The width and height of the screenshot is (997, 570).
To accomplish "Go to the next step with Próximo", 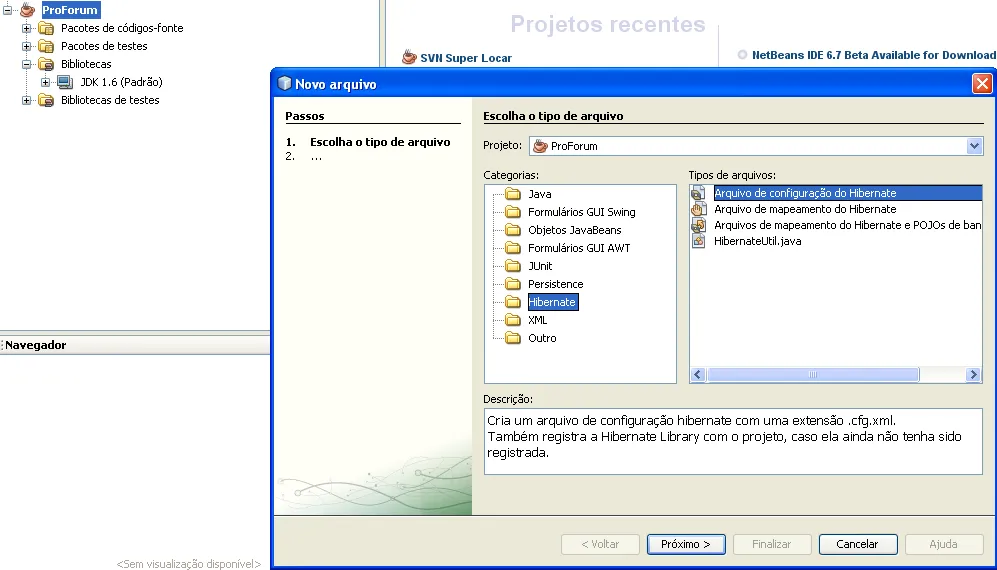I will (x=686, y=544).
